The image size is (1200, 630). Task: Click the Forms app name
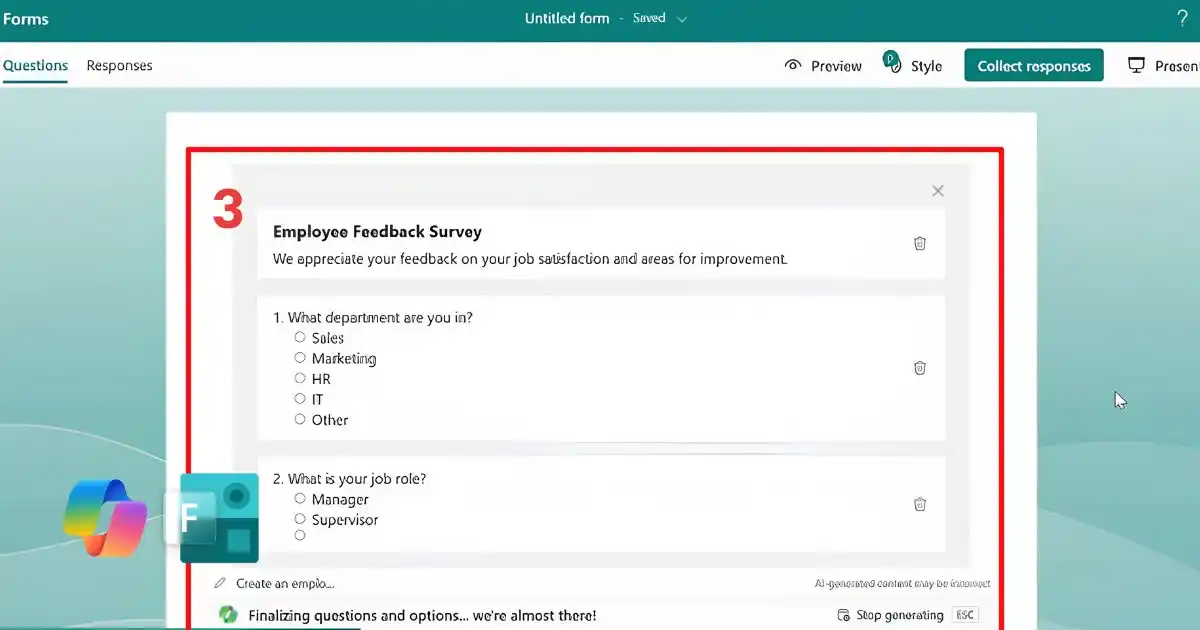coord(25,19)
